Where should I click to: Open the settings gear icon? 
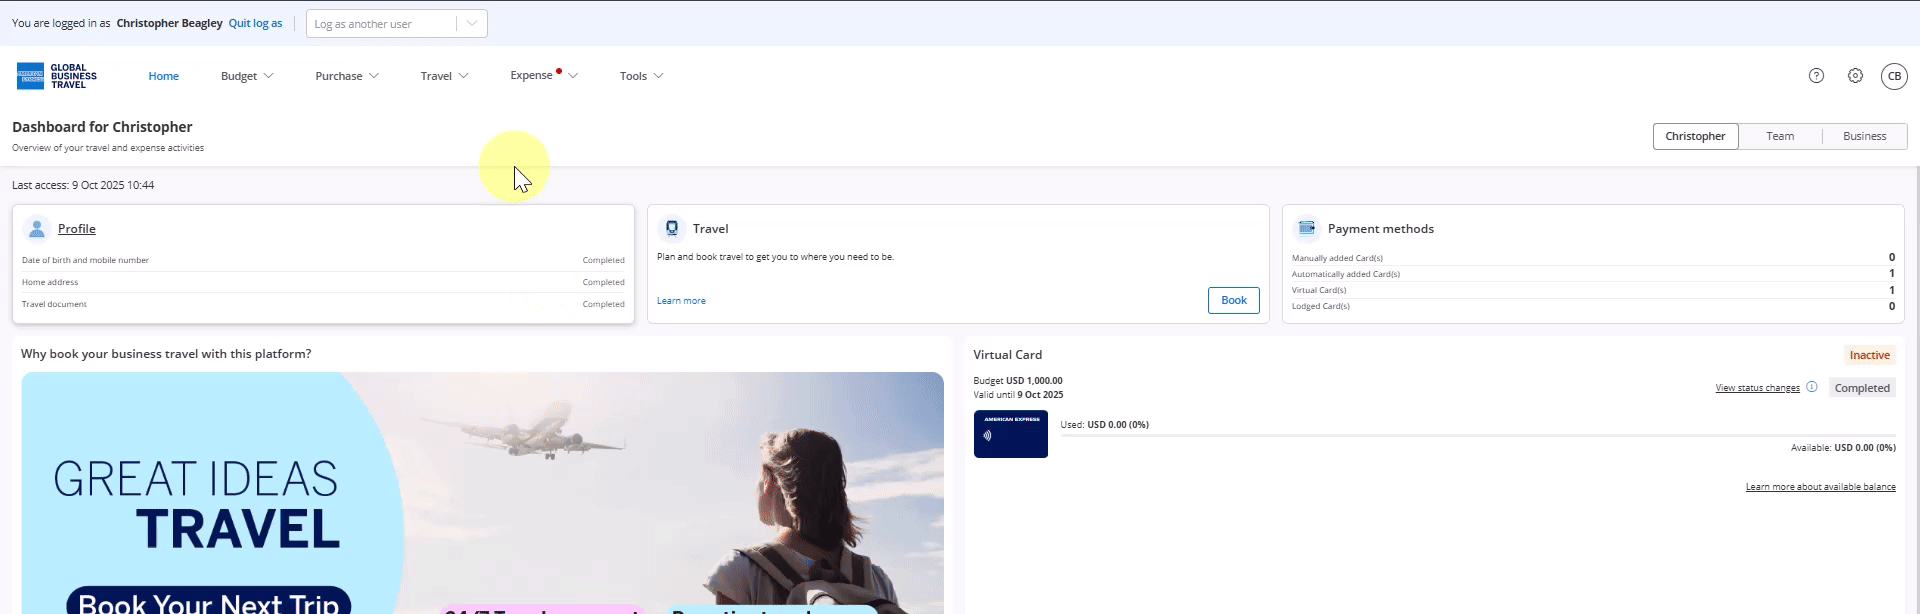[1855, 76]
